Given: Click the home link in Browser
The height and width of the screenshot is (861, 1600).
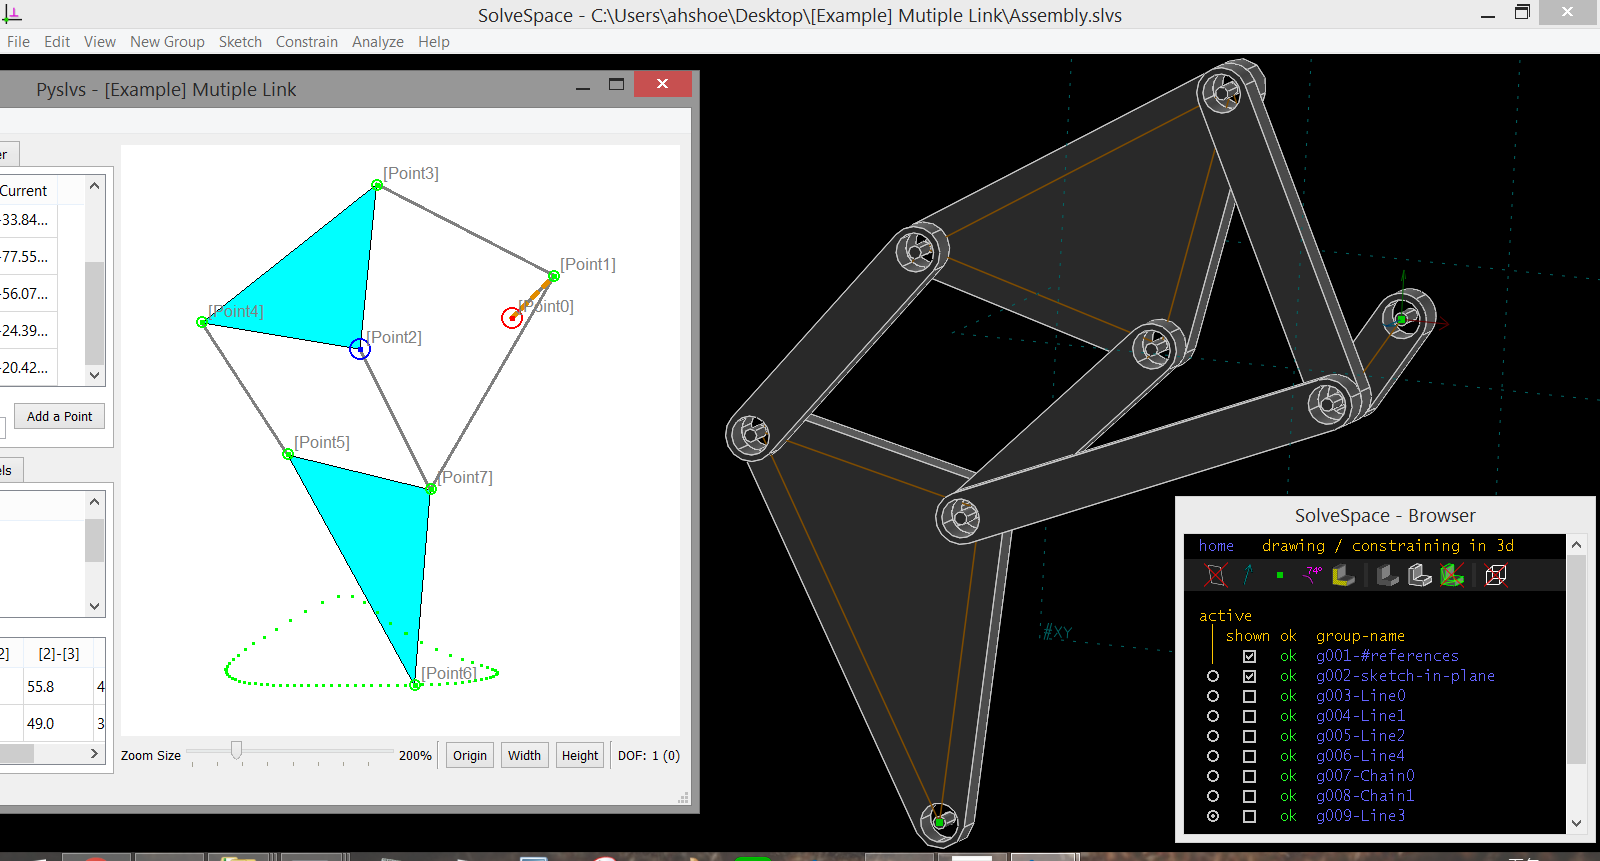Looking at the screenshot, I should pyautogui.click(x=1216, y=546).
